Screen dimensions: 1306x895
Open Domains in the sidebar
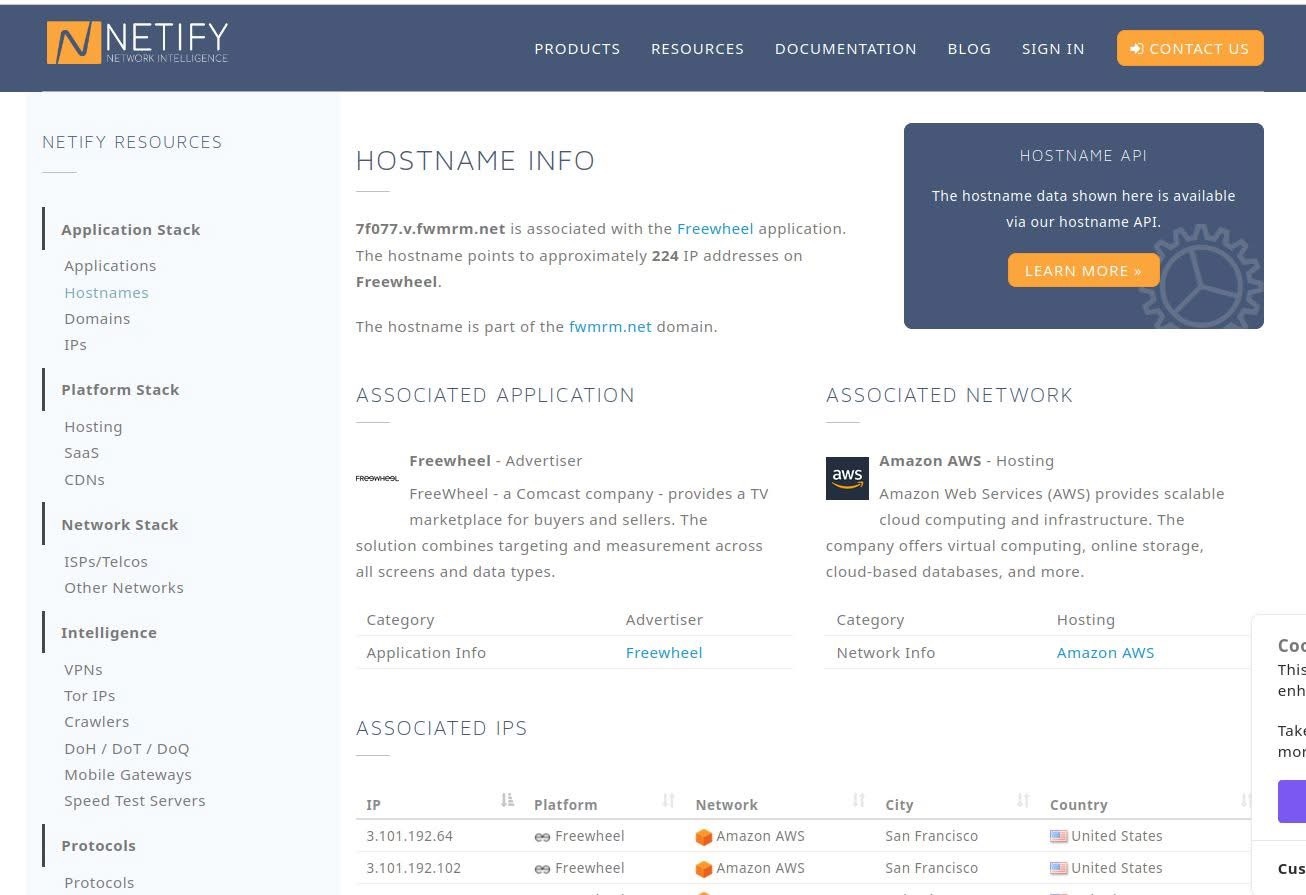tap(97, 319)
